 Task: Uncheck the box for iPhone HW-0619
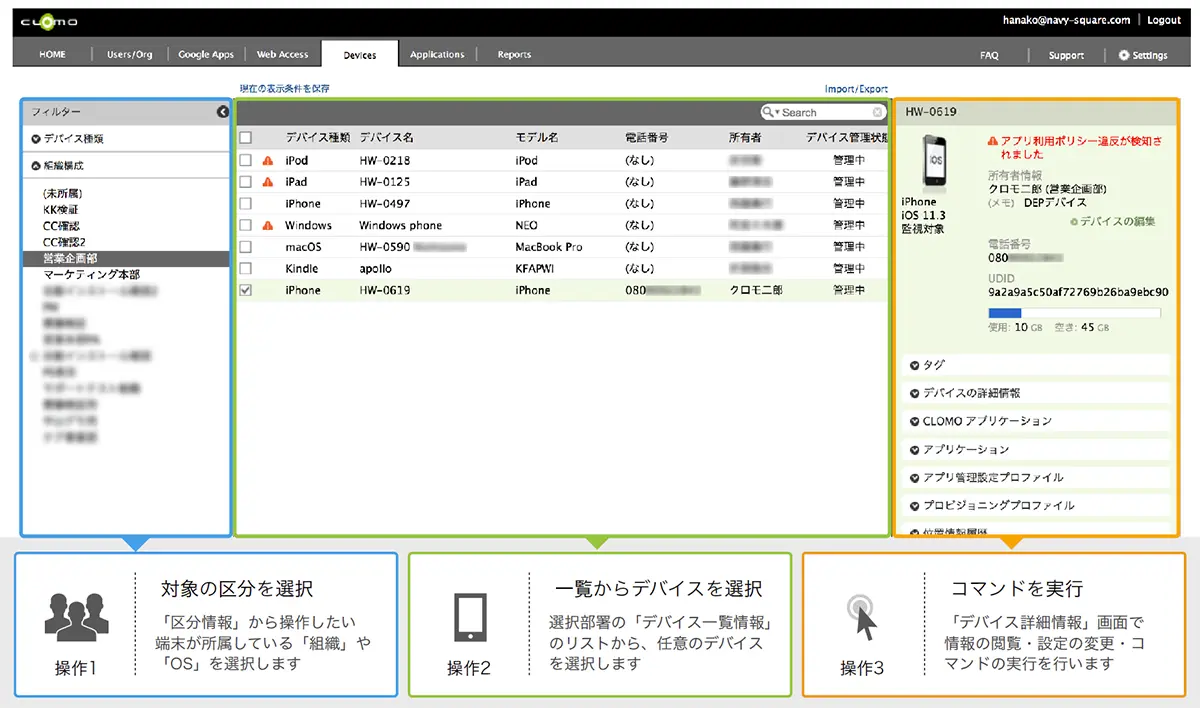(246, 291)
